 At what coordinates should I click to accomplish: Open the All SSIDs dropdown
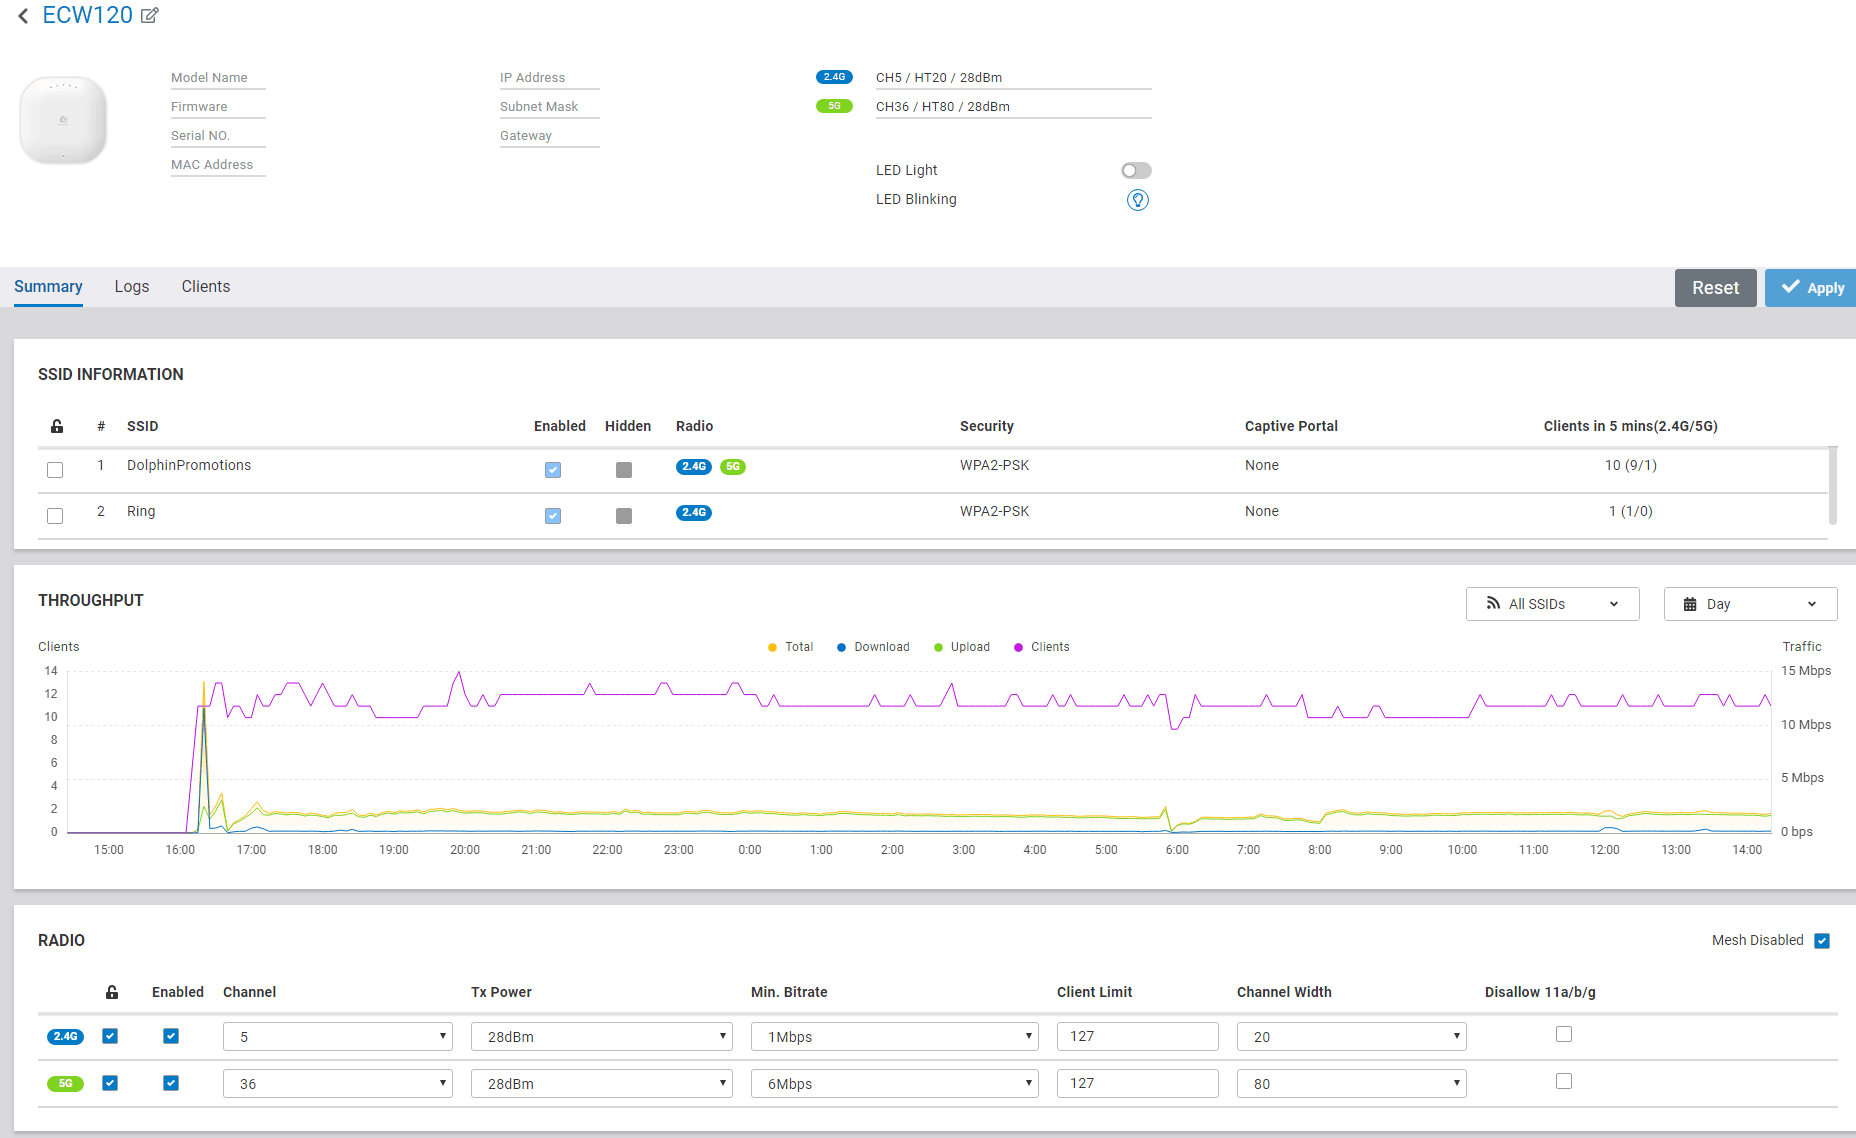(1552, 604)
